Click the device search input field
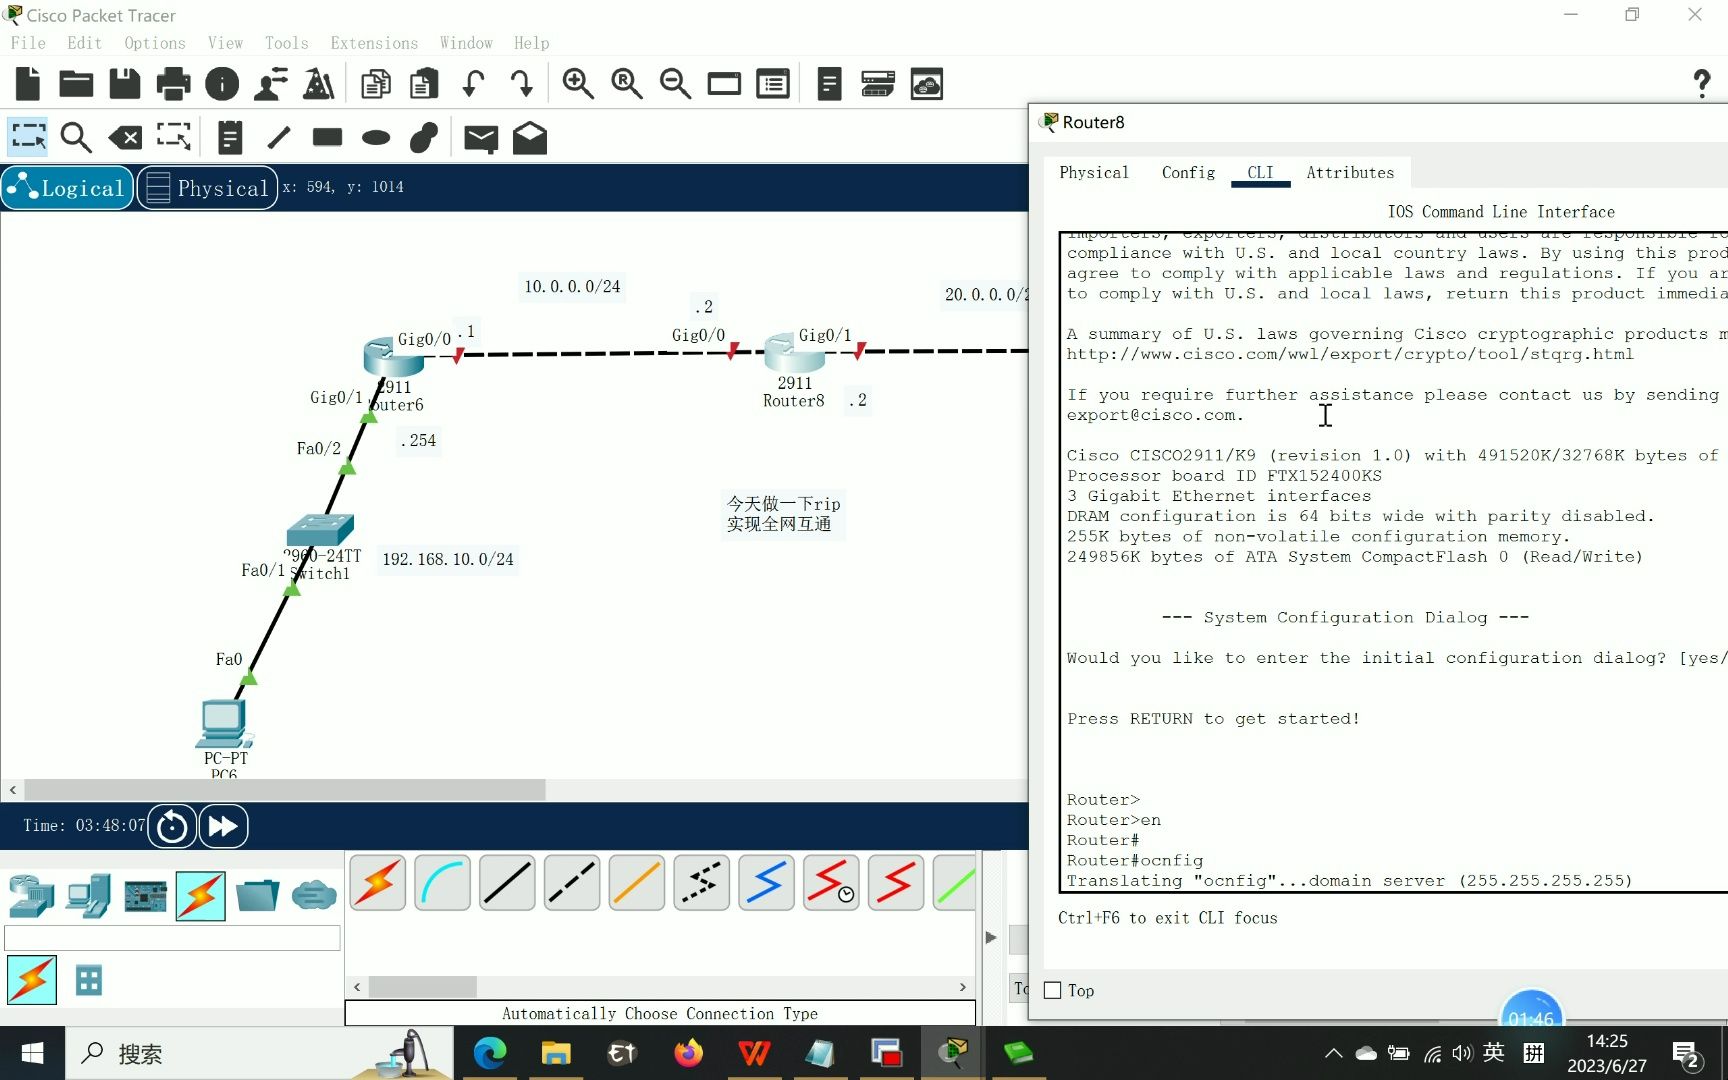Viewport: 1728px width, 1080px height. [172, 938]
